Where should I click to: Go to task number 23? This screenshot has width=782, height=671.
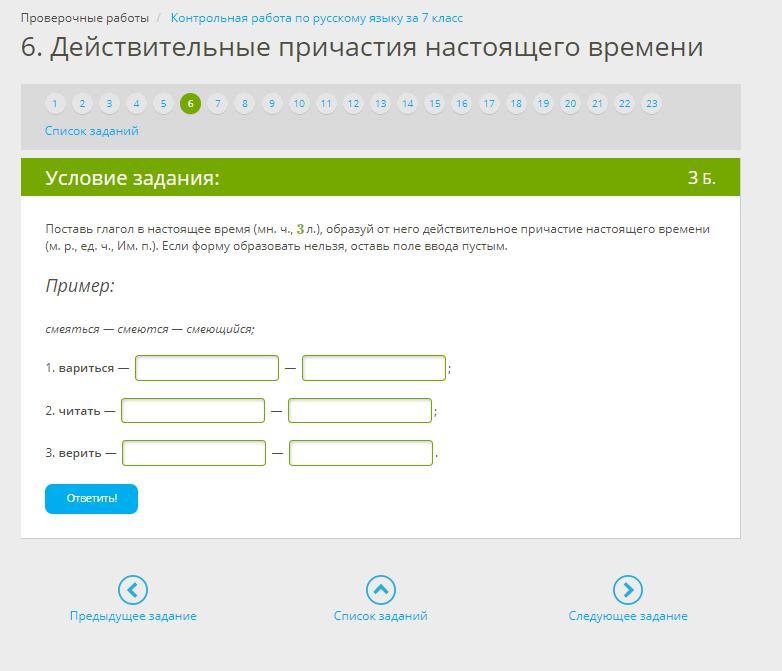[651, 104]
